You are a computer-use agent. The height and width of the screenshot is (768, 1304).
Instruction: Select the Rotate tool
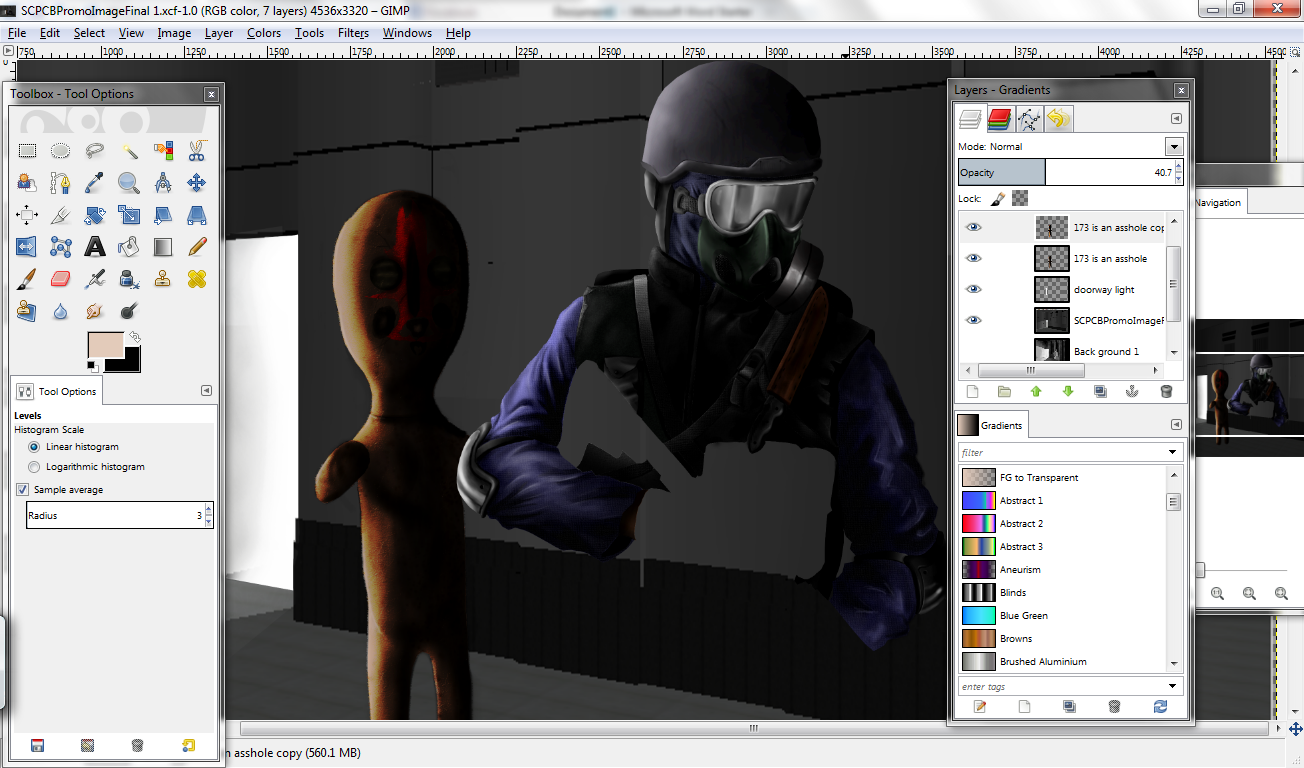click(95, 215)
